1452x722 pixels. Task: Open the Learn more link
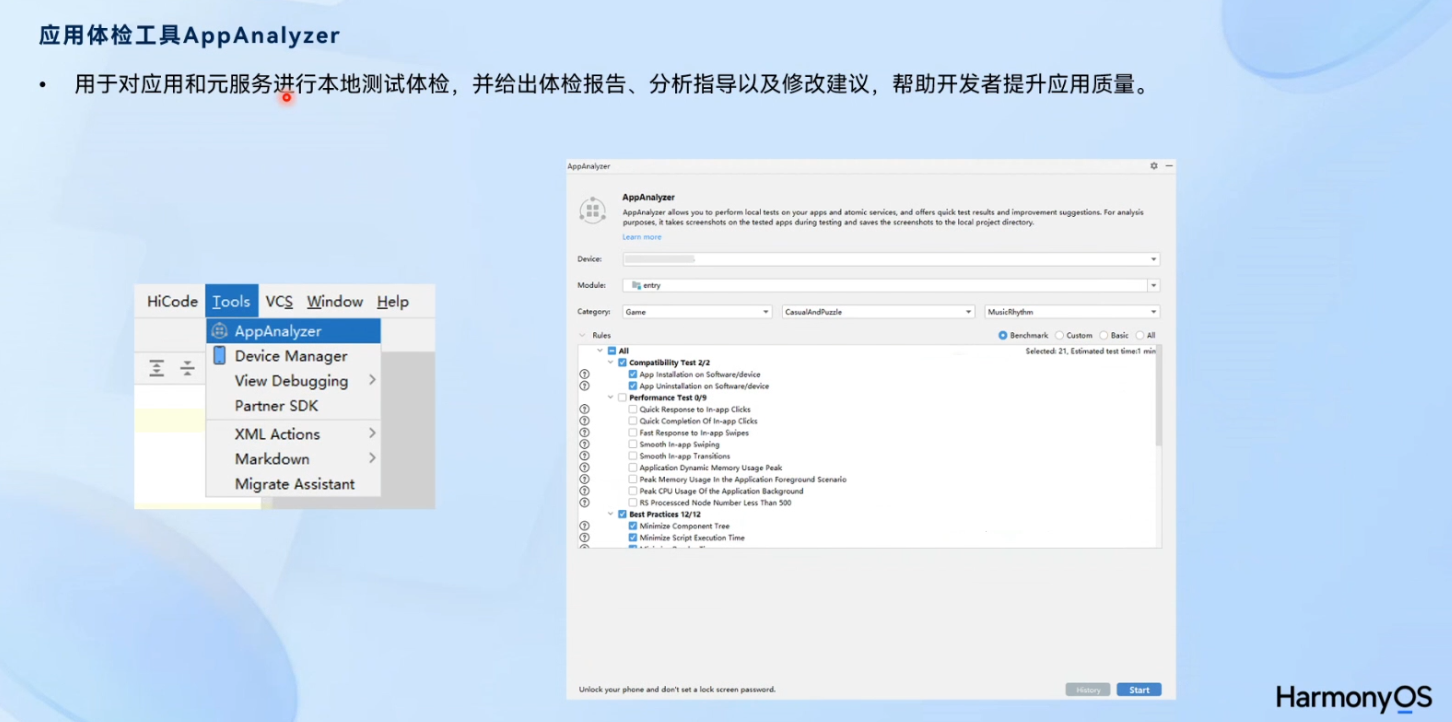642,237
